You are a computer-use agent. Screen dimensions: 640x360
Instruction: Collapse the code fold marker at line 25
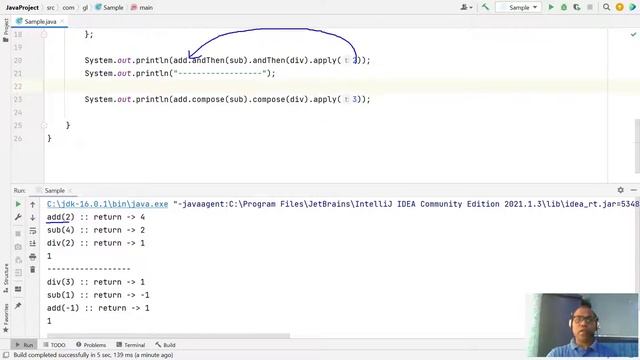[x=44, y=125]
